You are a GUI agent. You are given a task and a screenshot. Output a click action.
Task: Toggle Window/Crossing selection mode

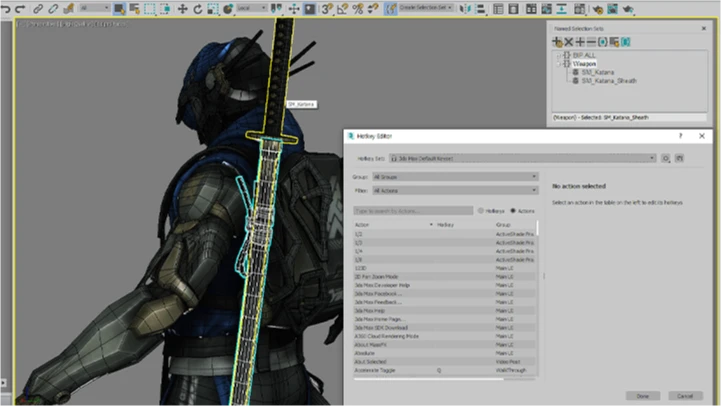tap(165, 8)
